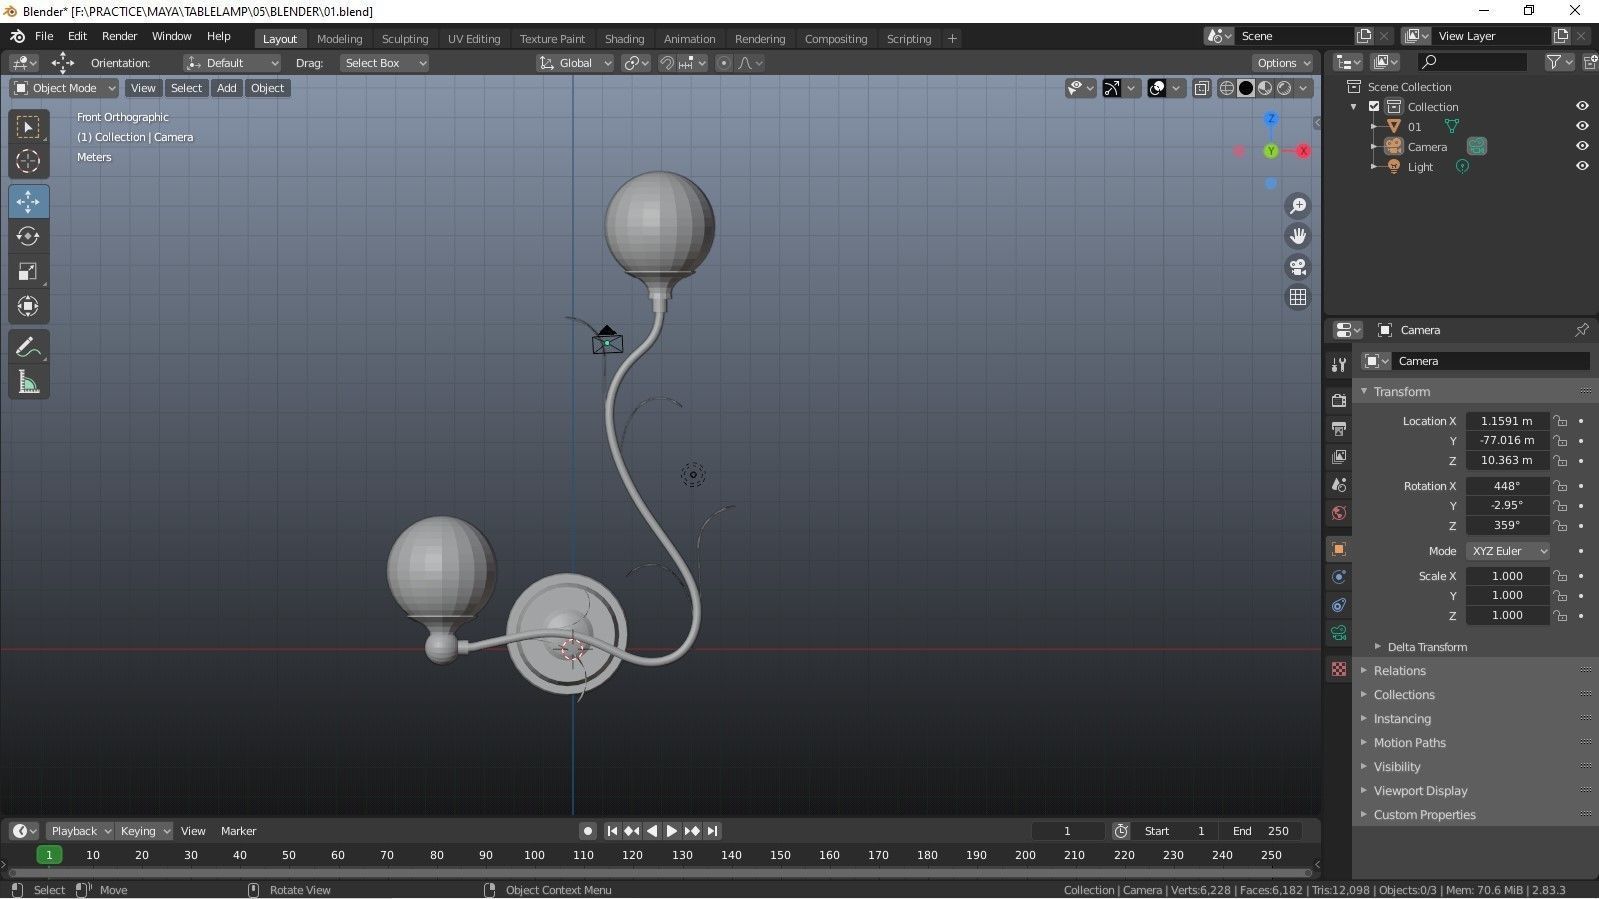Click the zoom view magnifier icon

tap(1297, 206)
